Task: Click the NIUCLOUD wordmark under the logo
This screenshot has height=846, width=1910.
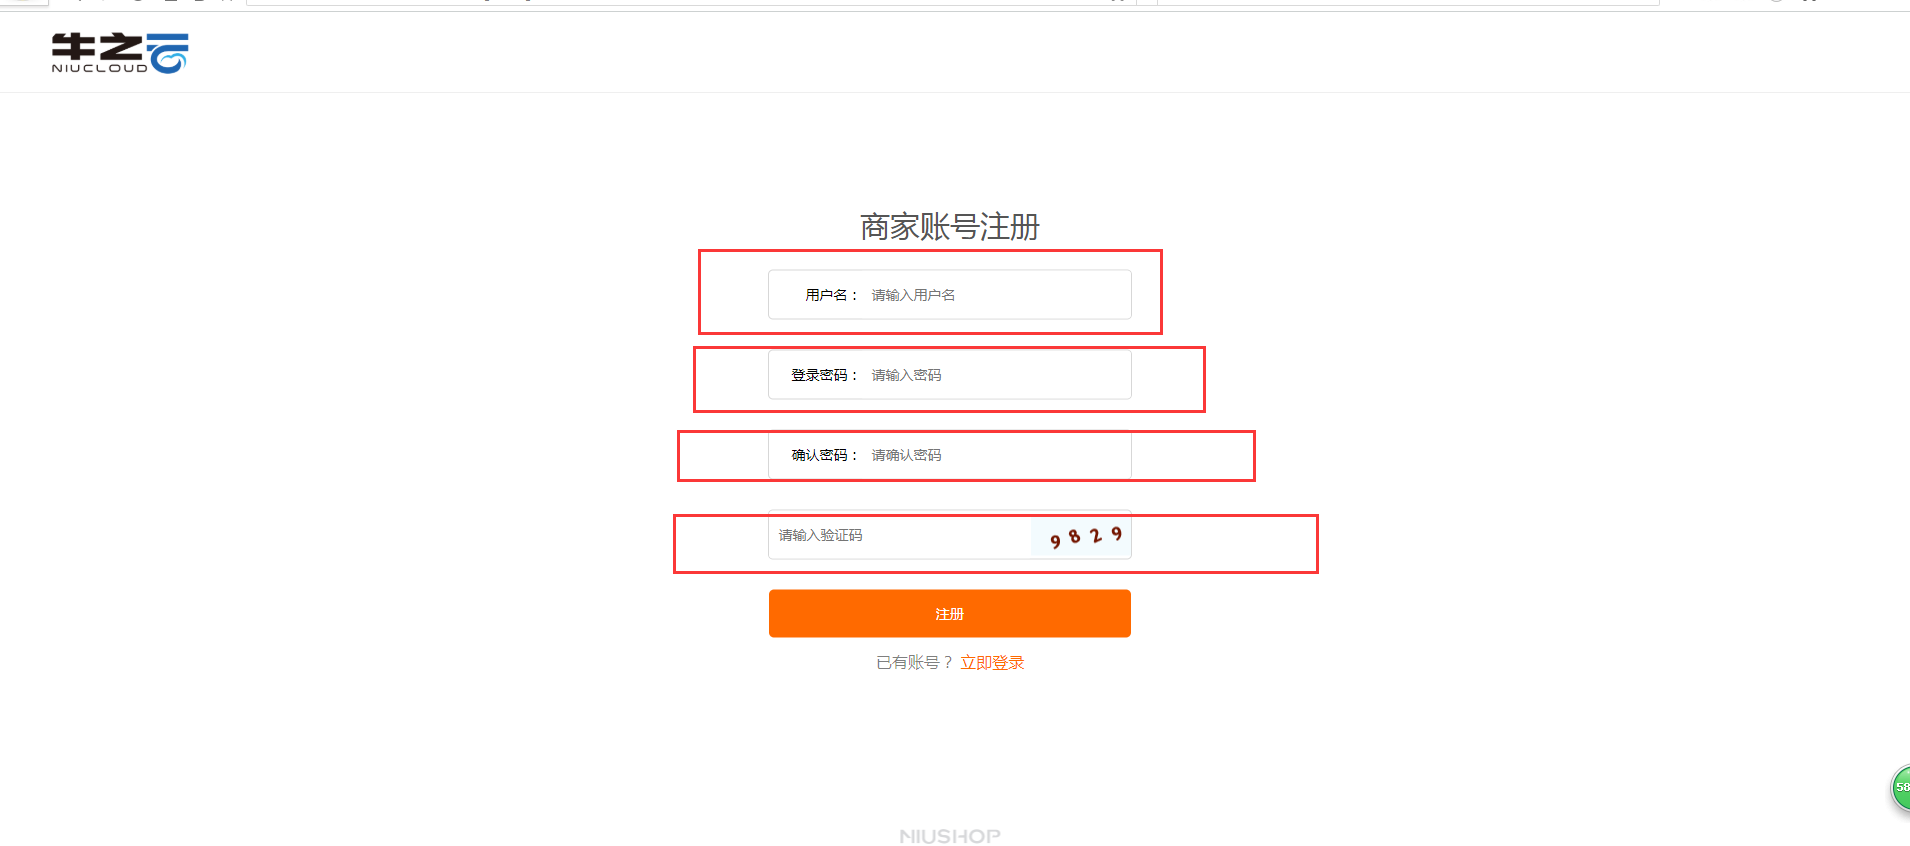Action: click(99, 68)
